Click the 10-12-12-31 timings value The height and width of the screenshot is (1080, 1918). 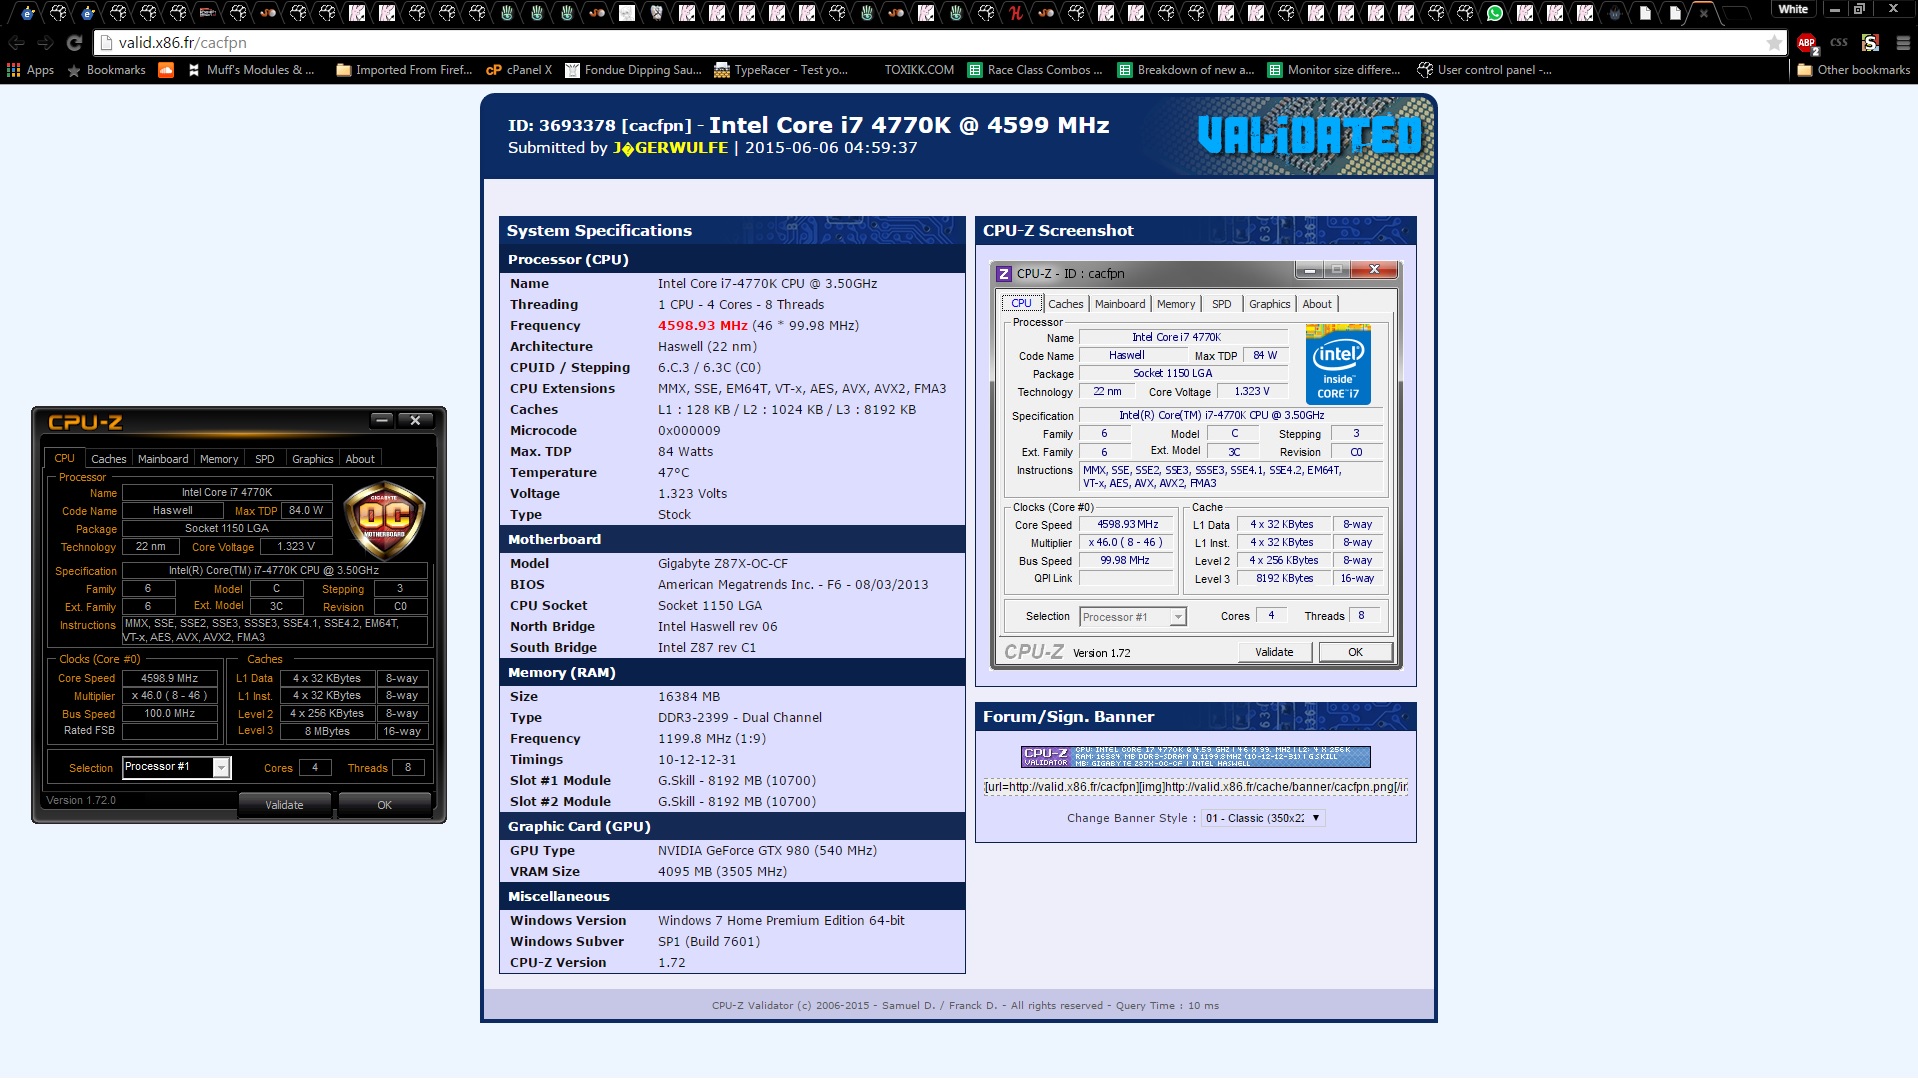click(697, 760)
